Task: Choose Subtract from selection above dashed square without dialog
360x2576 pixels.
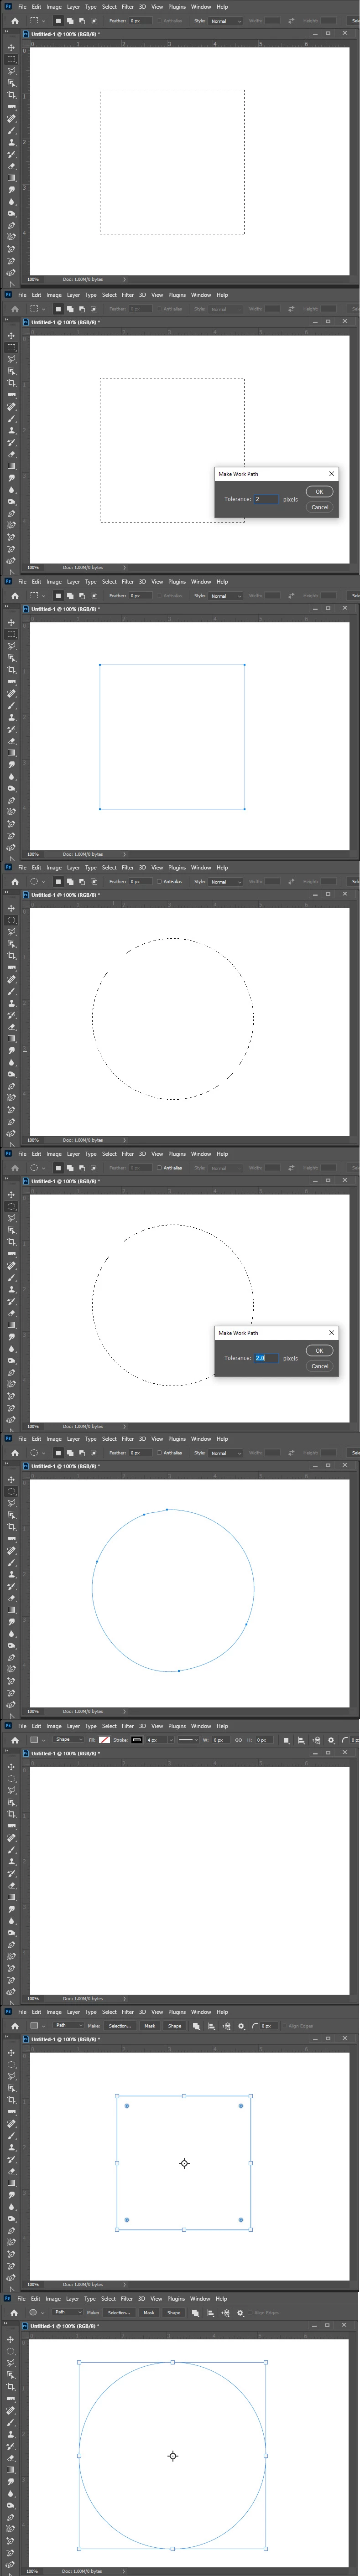Action: click(x=81, y=20)
